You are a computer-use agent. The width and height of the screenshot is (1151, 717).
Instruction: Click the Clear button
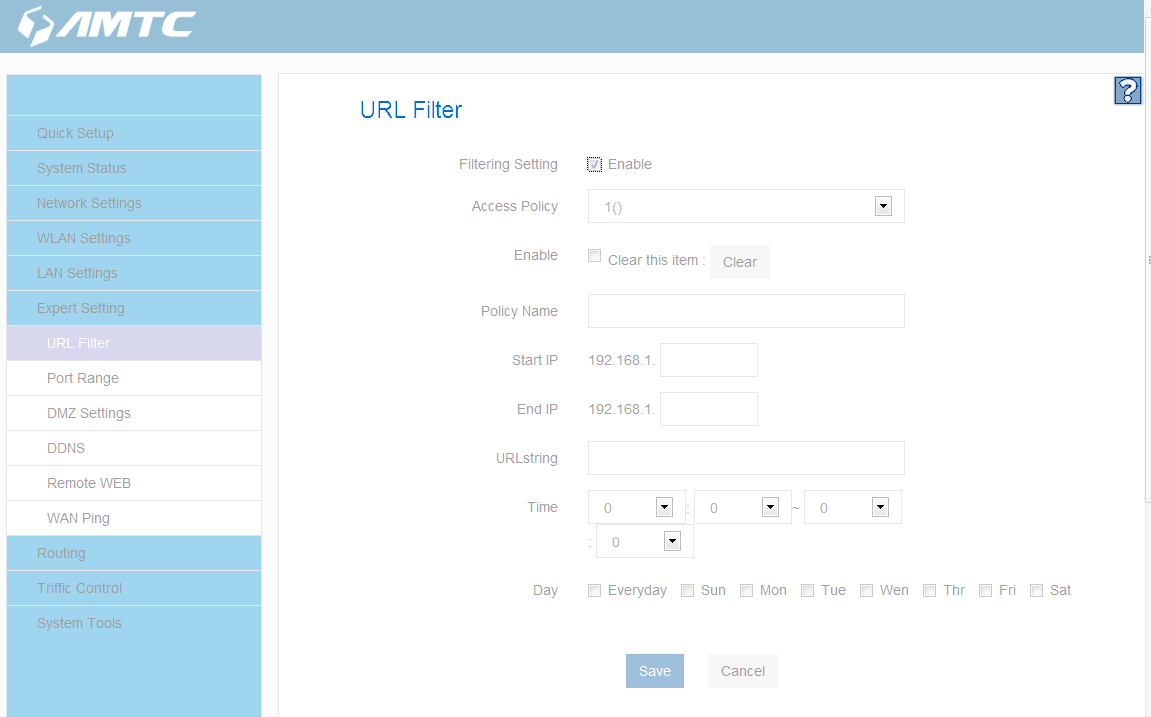click(740, 262)
